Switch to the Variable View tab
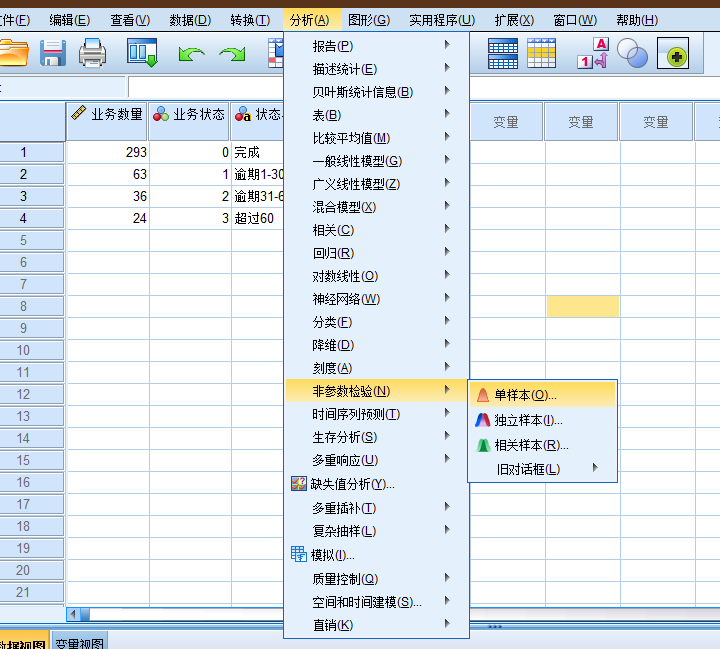 79,643
